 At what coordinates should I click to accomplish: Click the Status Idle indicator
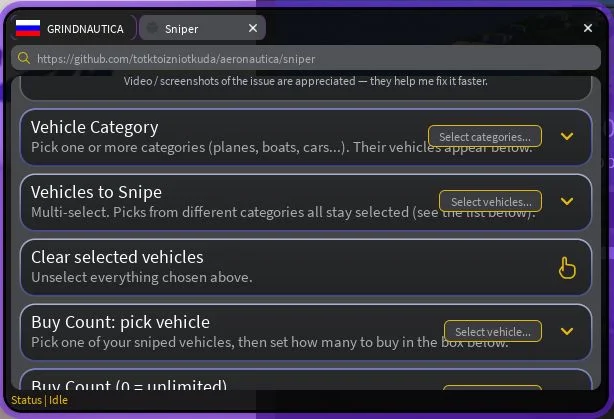pos(39,400)
